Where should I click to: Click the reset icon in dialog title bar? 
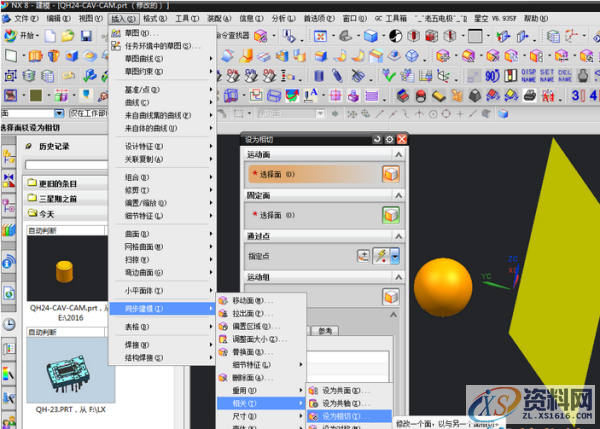coord(376,139)
